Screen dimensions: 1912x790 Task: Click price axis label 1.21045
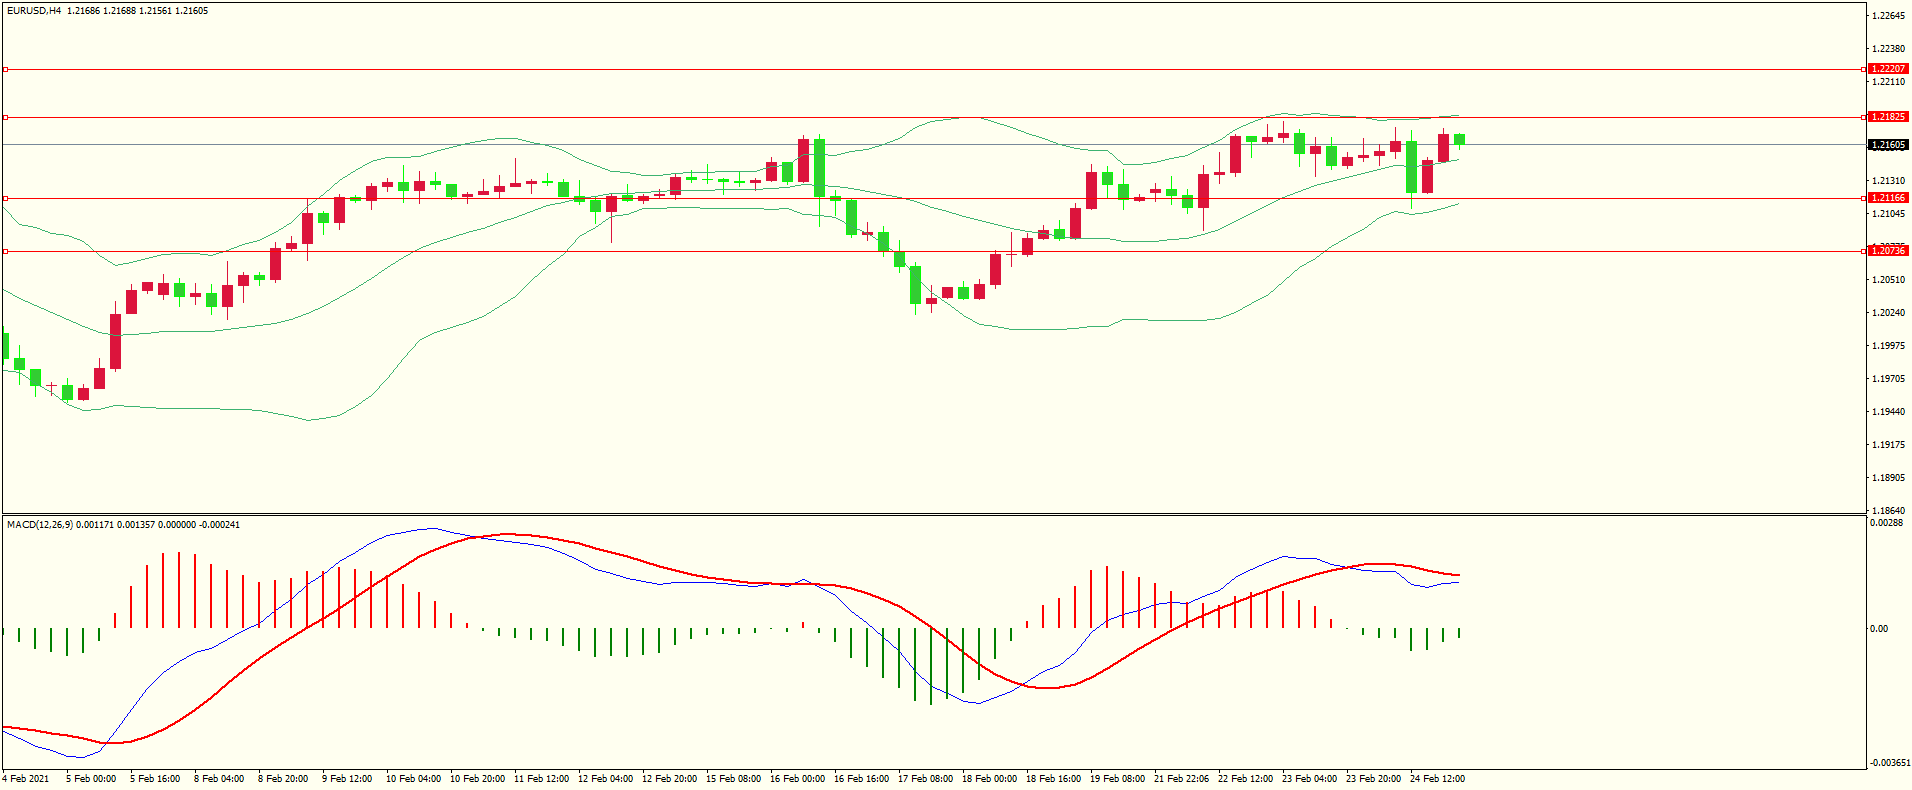[x=1888, y=214]
